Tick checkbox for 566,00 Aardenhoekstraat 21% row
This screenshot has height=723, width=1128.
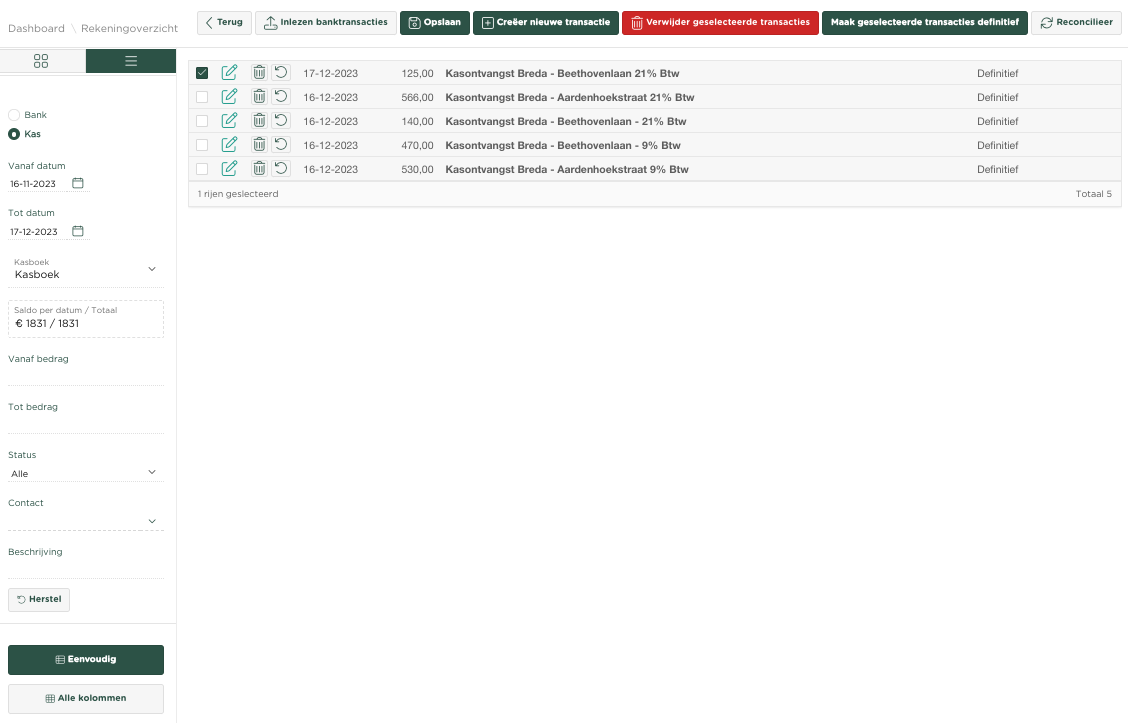[x=202, y=97]
